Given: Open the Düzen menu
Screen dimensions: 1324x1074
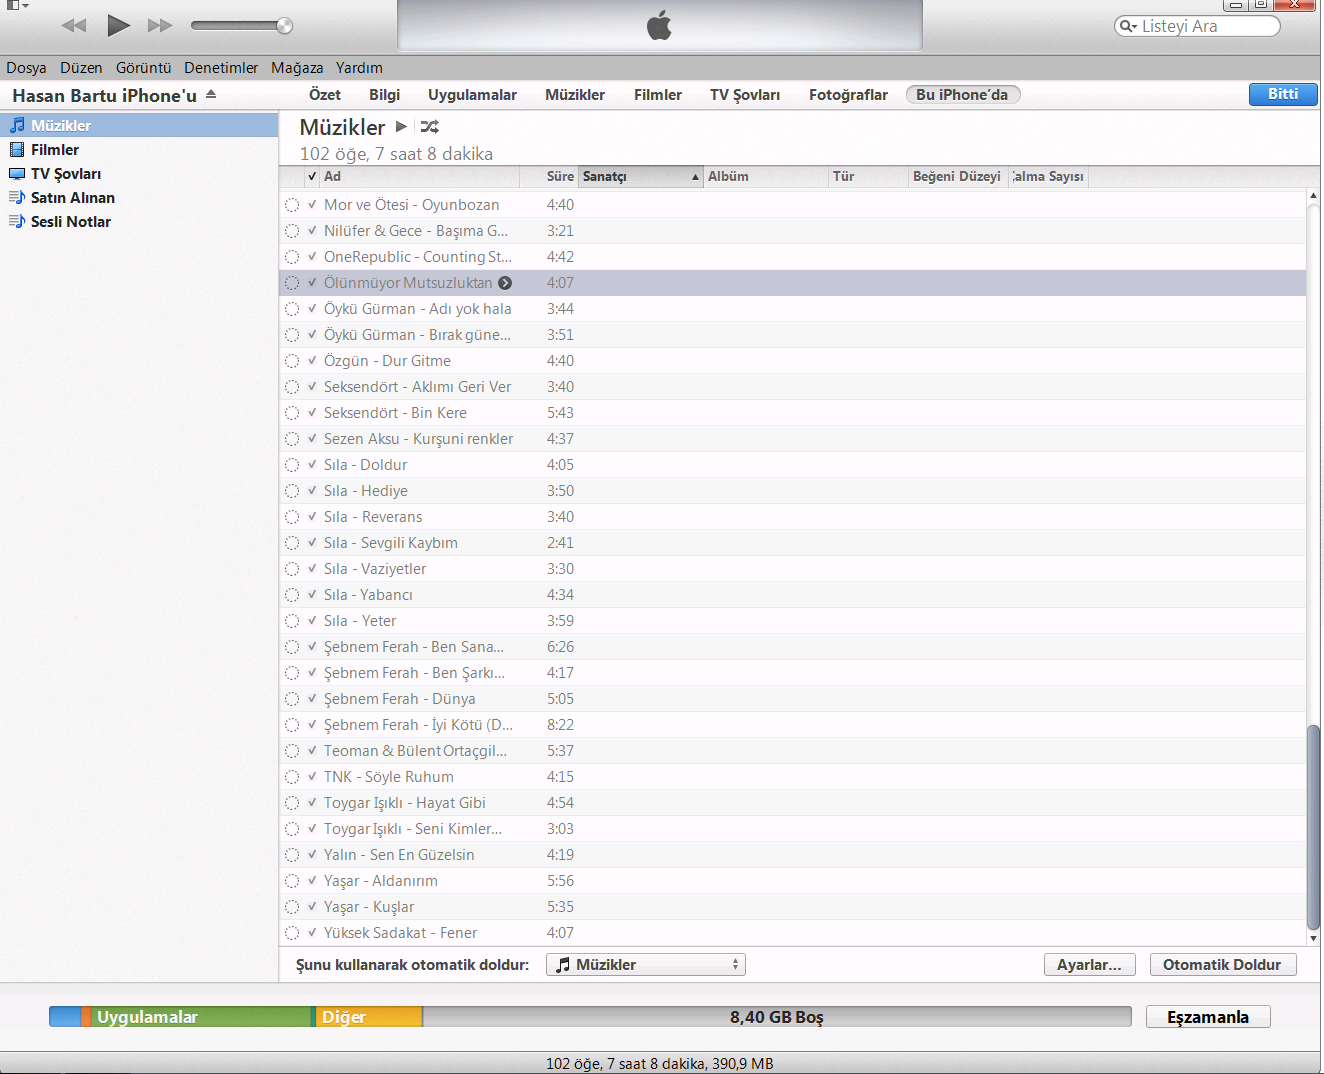Looking at the screenshot, I should [x=81, y=68].
